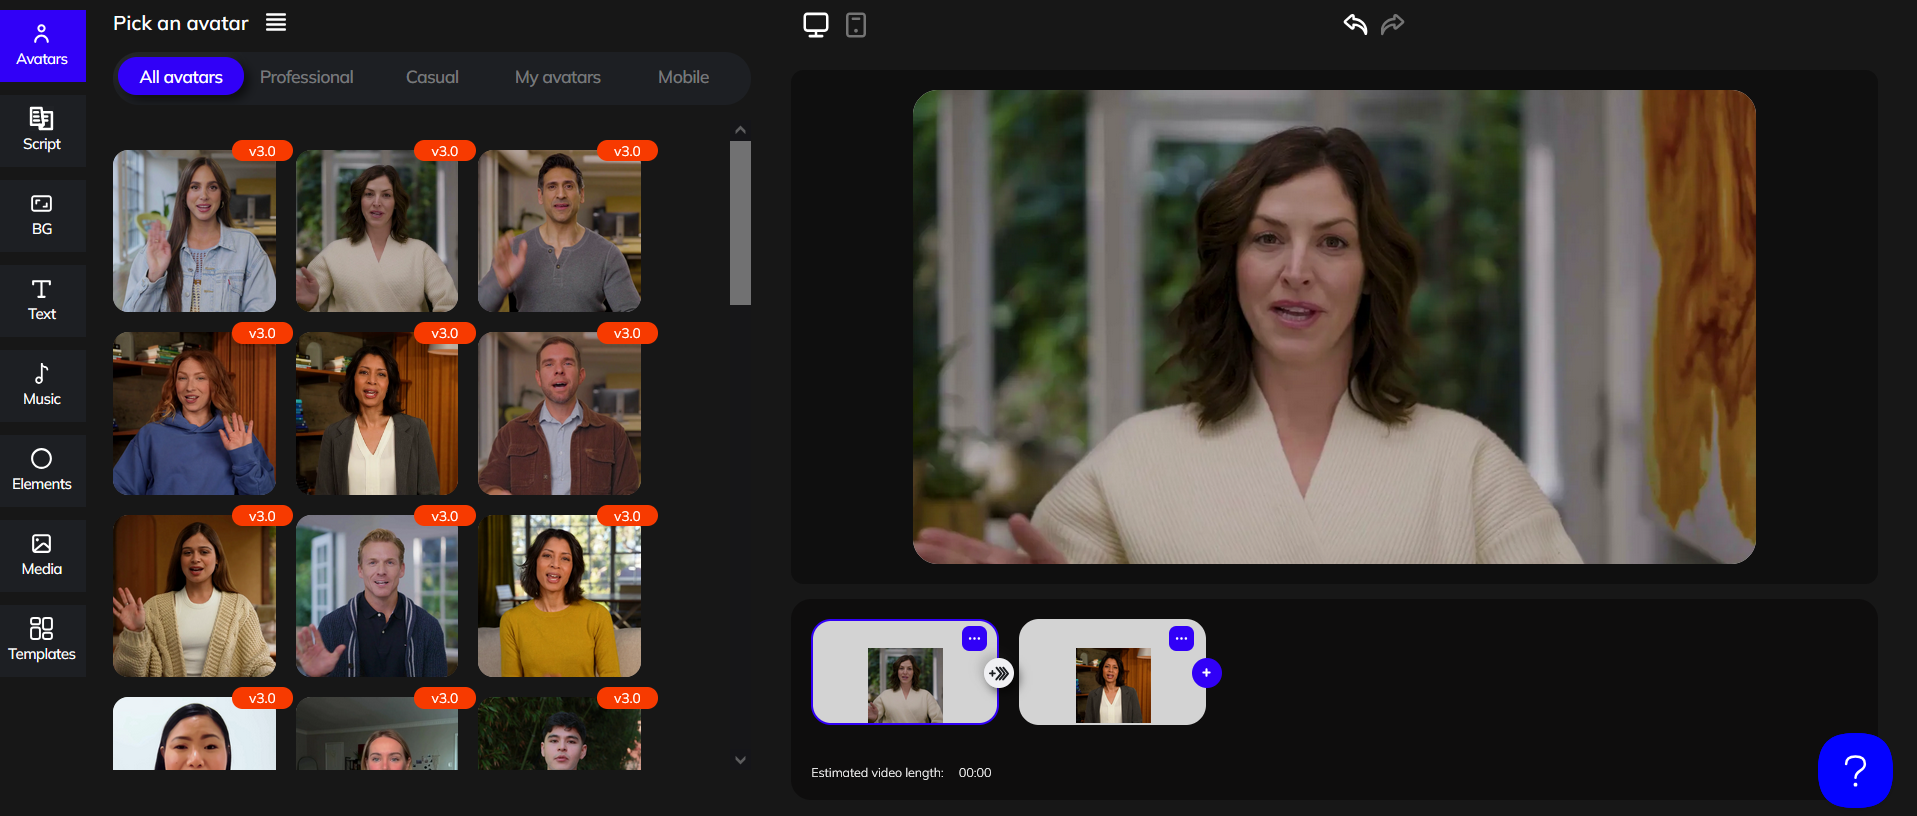Pick the avatar woman in gray blazer
The width and height of the screenshot is (1917, 816).
(377, 414)
